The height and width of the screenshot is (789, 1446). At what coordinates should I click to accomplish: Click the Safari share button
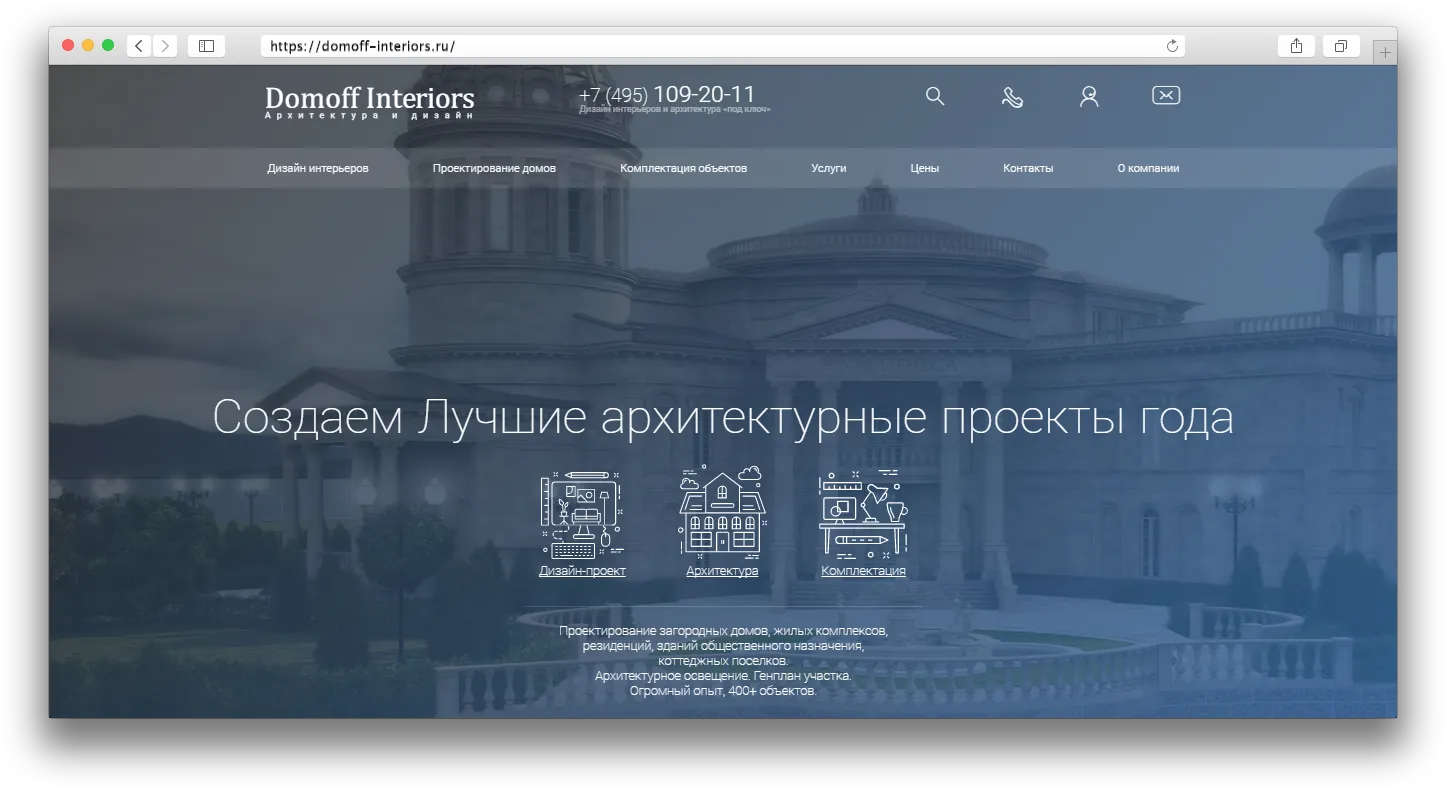pyautogui.click(x=1296, y=46)
